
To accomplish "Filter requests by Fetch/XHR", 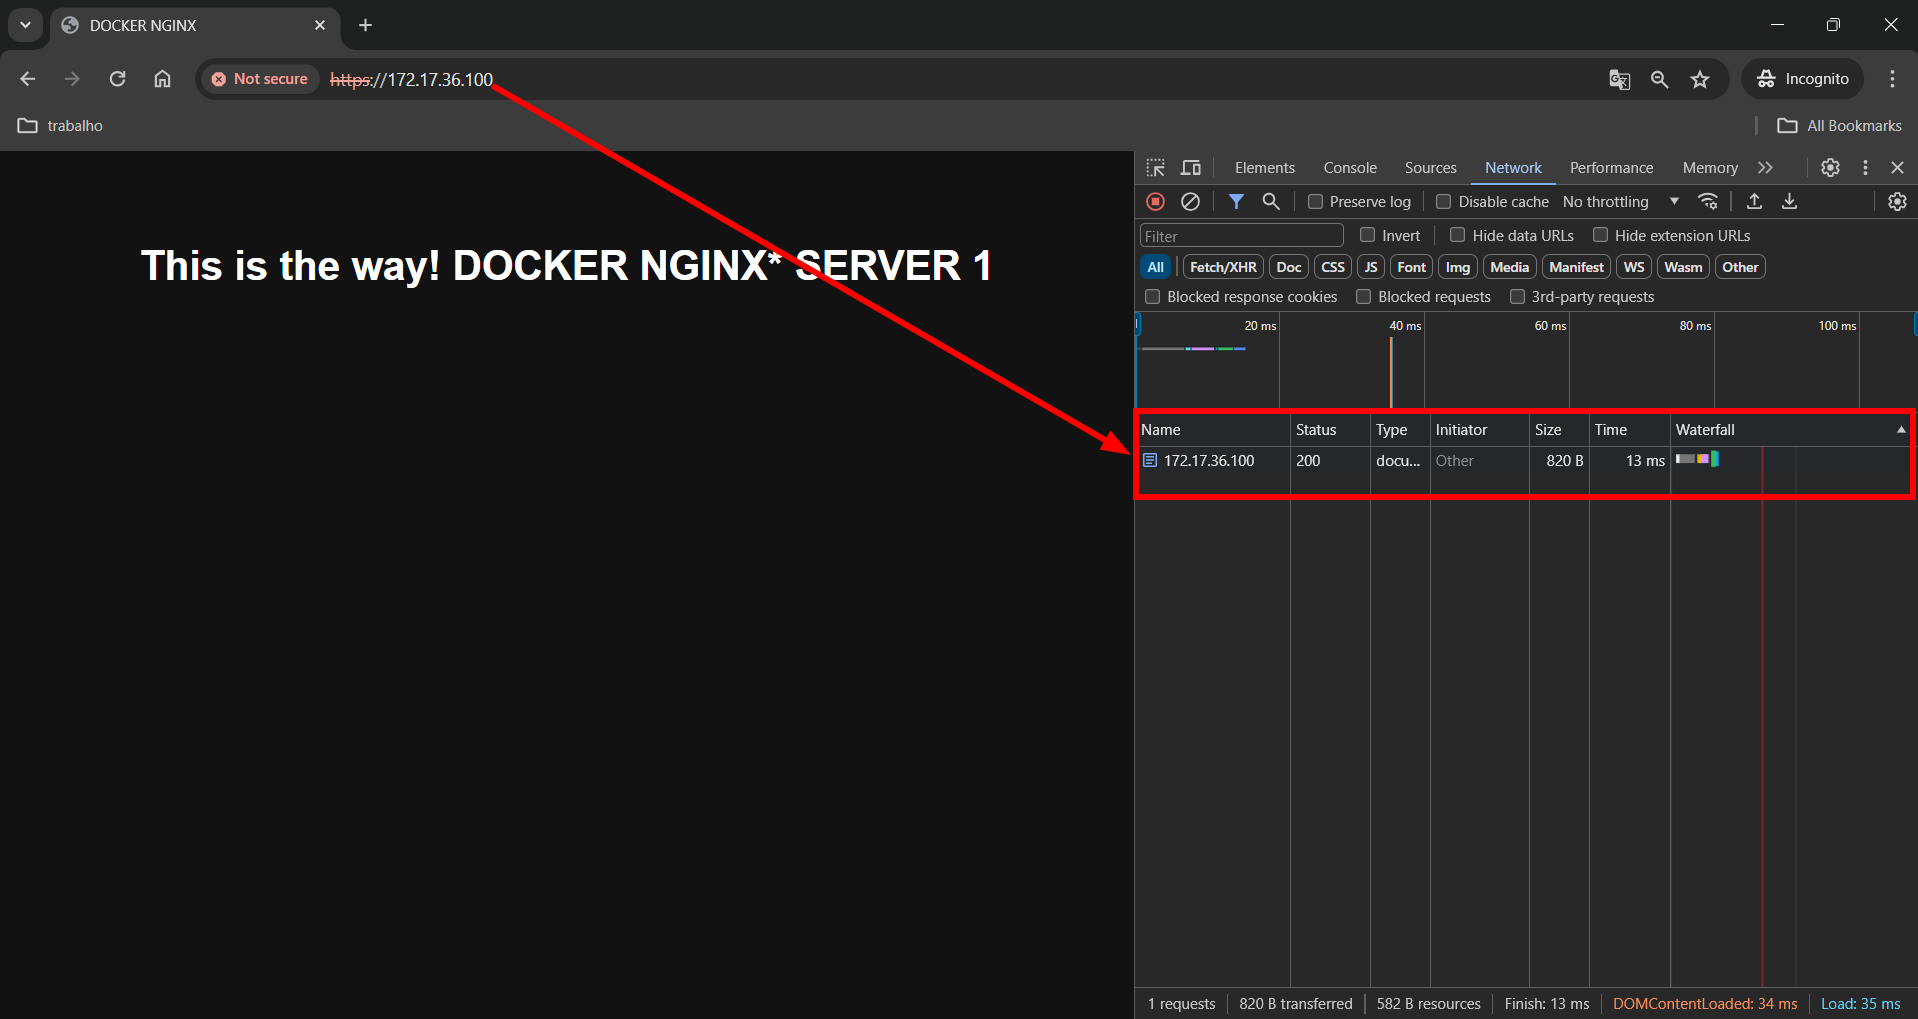I will pyautogui.click(x=1223, y=267).
